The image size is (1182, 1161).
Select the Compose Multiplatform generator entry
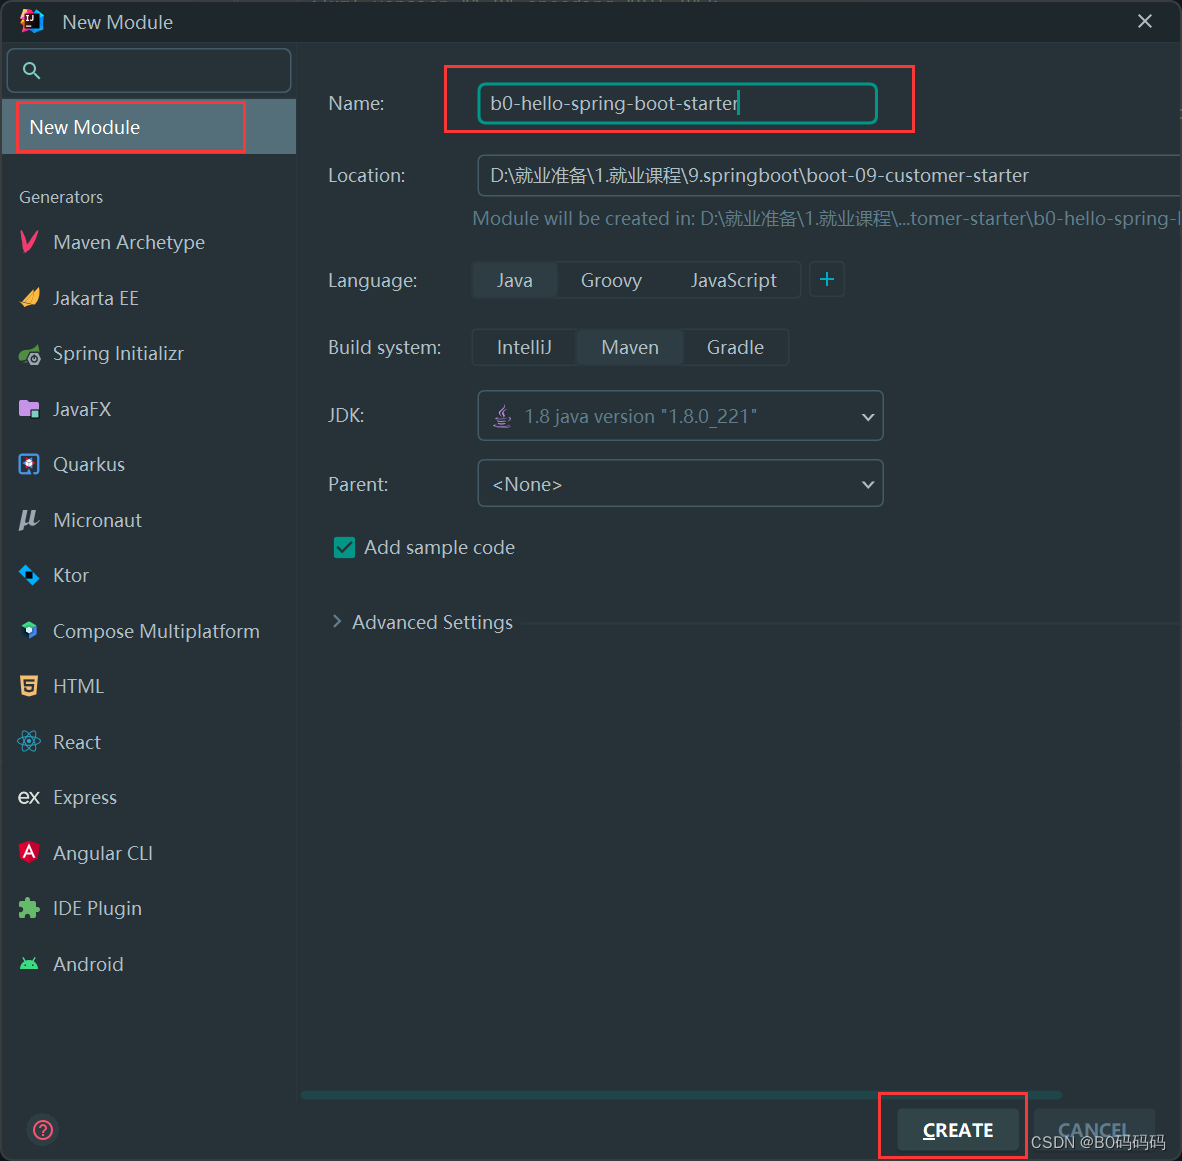(149, 630)
